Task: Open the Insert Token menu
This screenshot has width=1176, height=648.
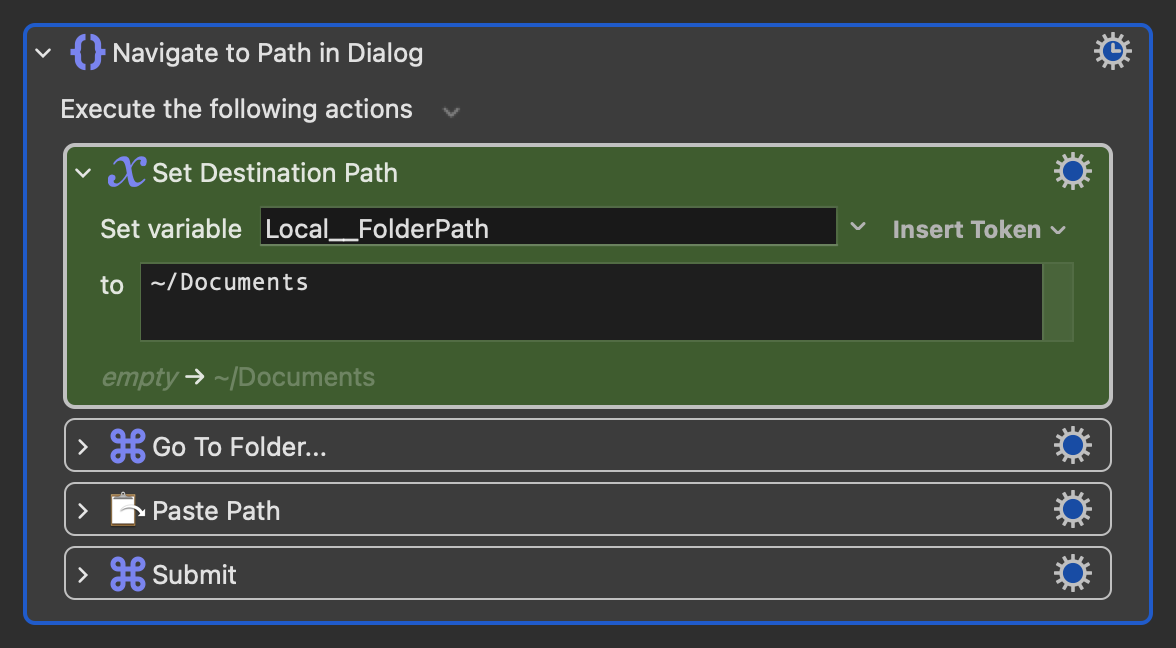Action: click(979, 230)
